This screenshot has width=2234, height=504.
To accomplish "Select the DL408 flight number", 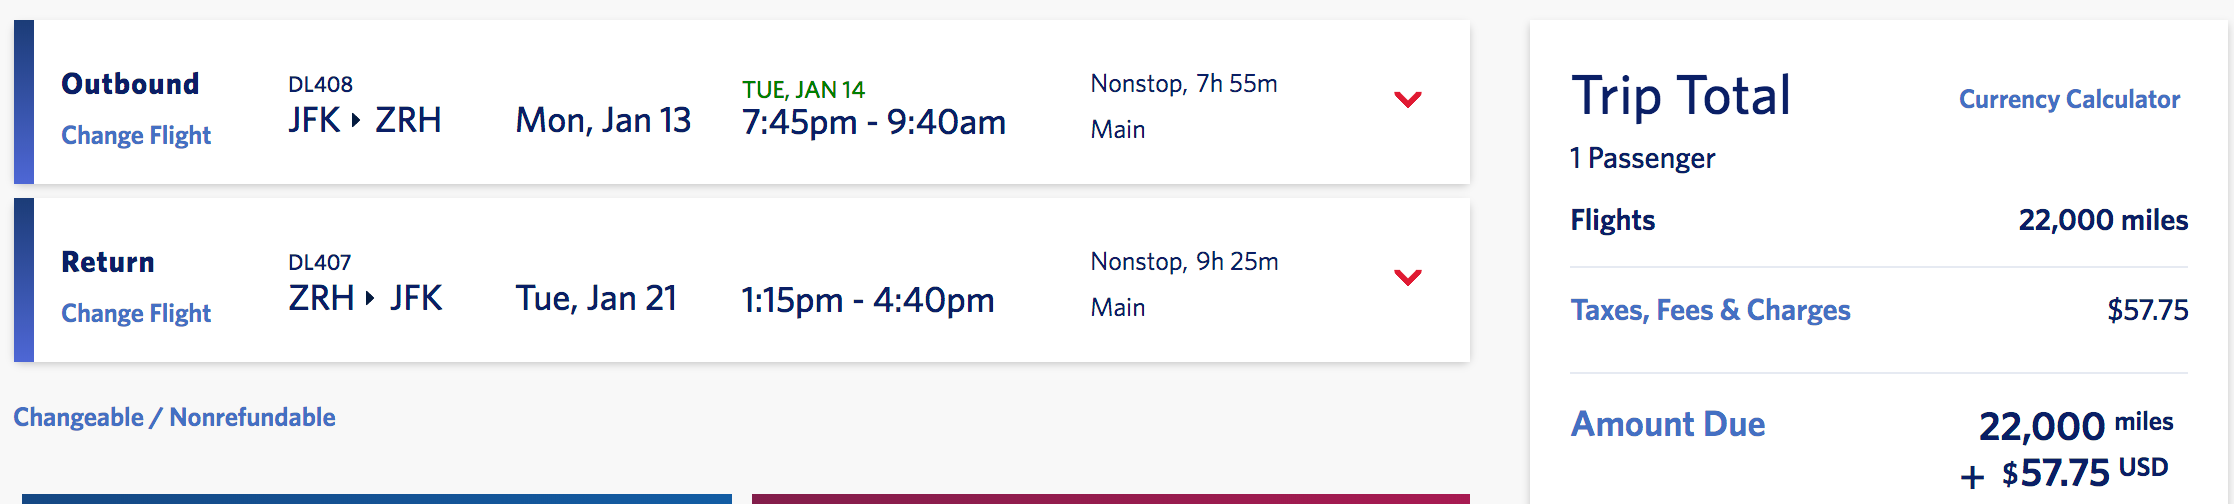I will coord(320,84).
